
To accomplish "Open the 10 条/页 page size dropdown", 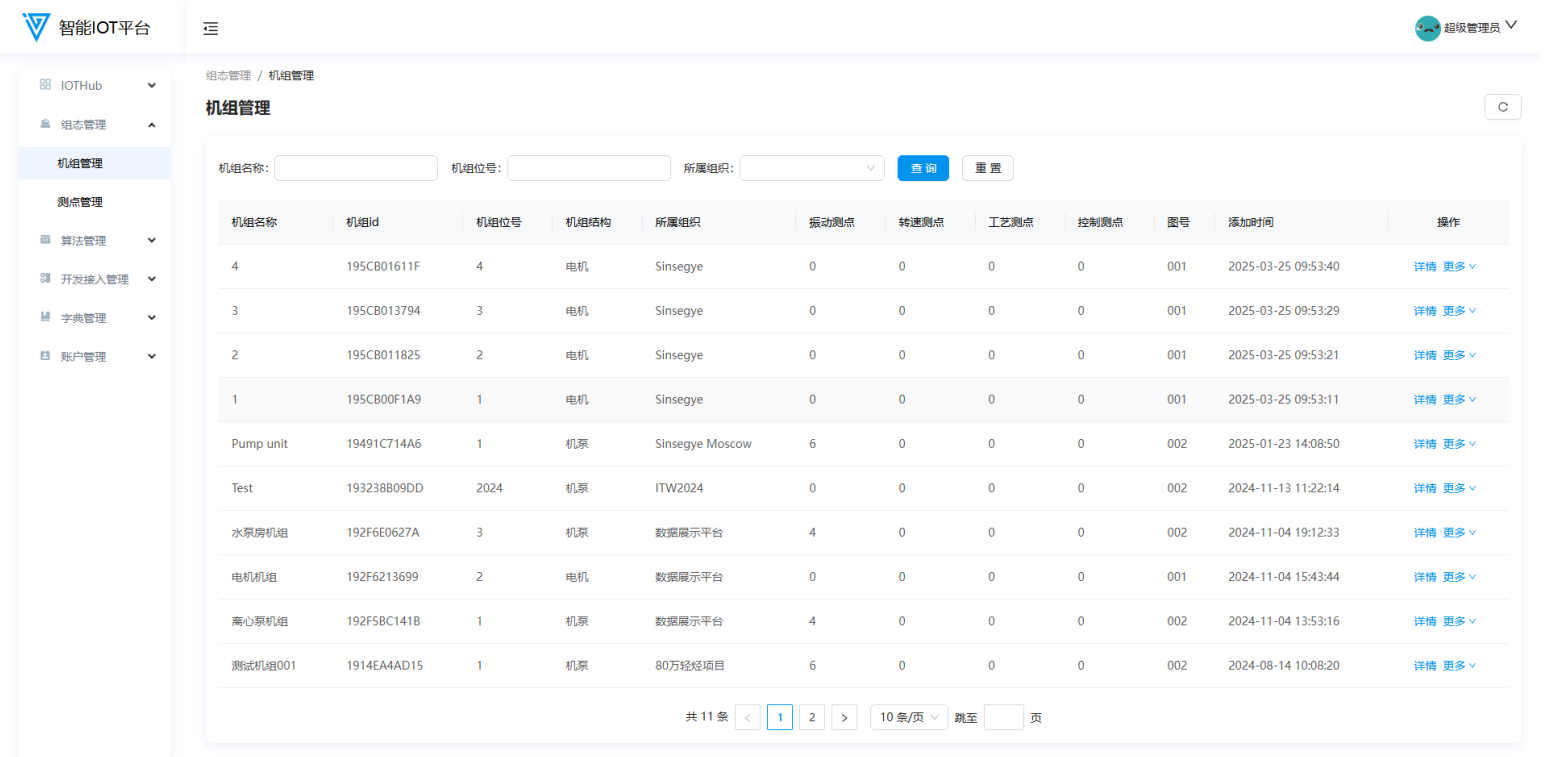I will tap(908, 717).
